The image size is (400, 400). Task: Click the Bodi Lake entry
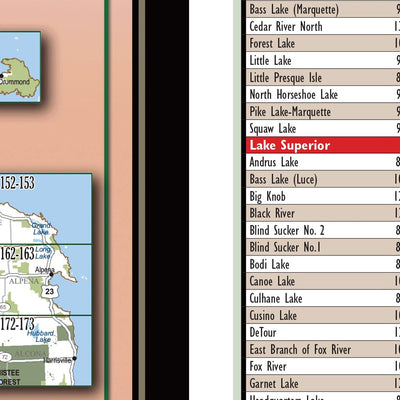(323, 264)
